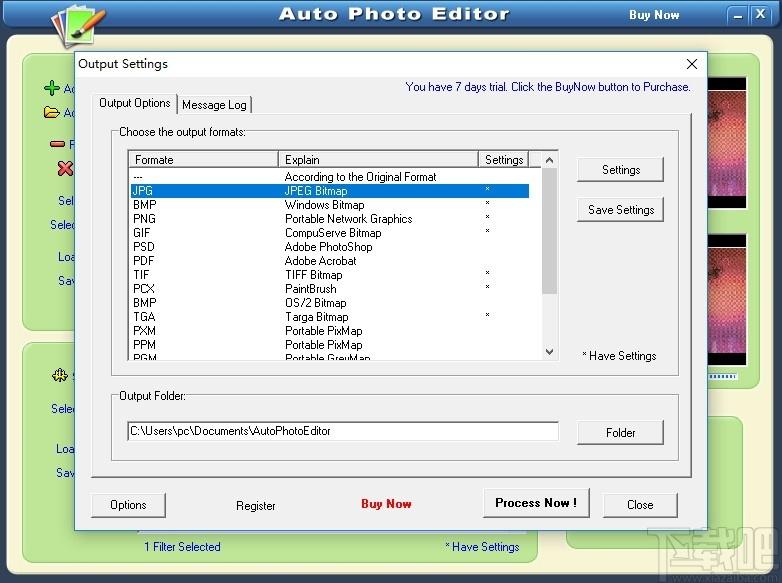Select the TGA Targa Bitmap row
Screen dimensions: 782x583
(x=330, y=317)
